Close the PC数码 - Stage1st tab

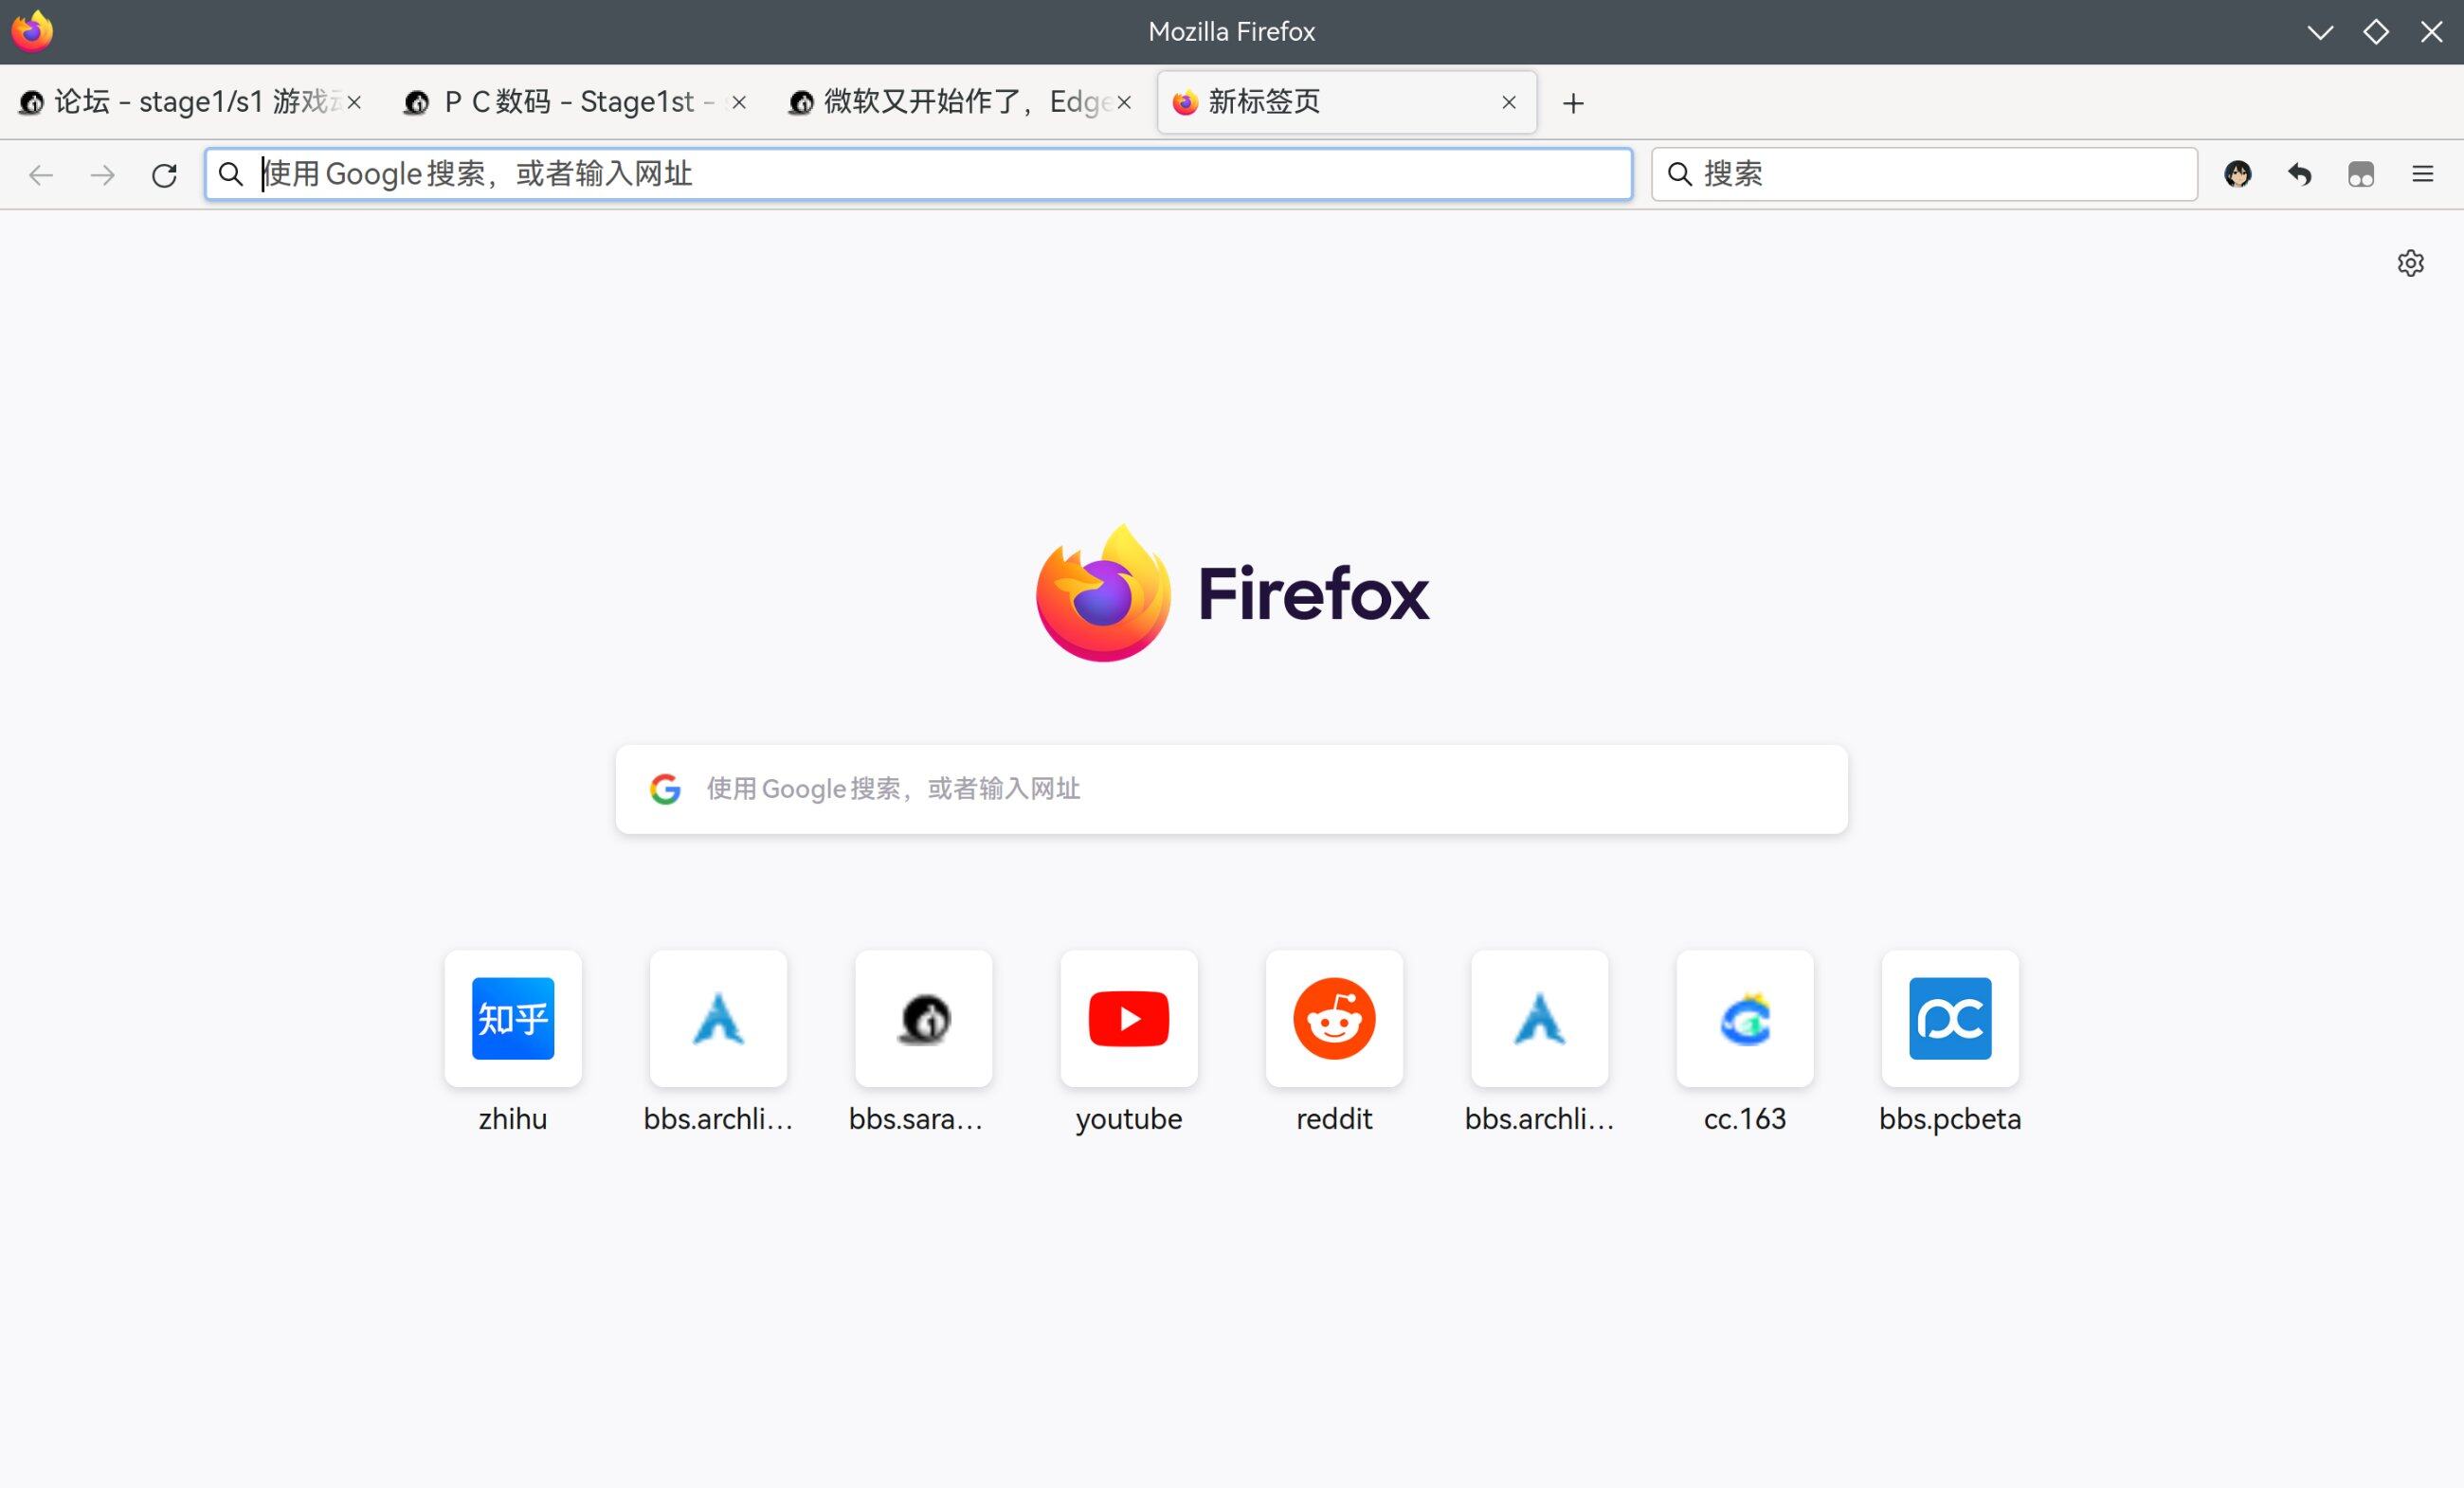pyautogui.click(x=739, y=102)
